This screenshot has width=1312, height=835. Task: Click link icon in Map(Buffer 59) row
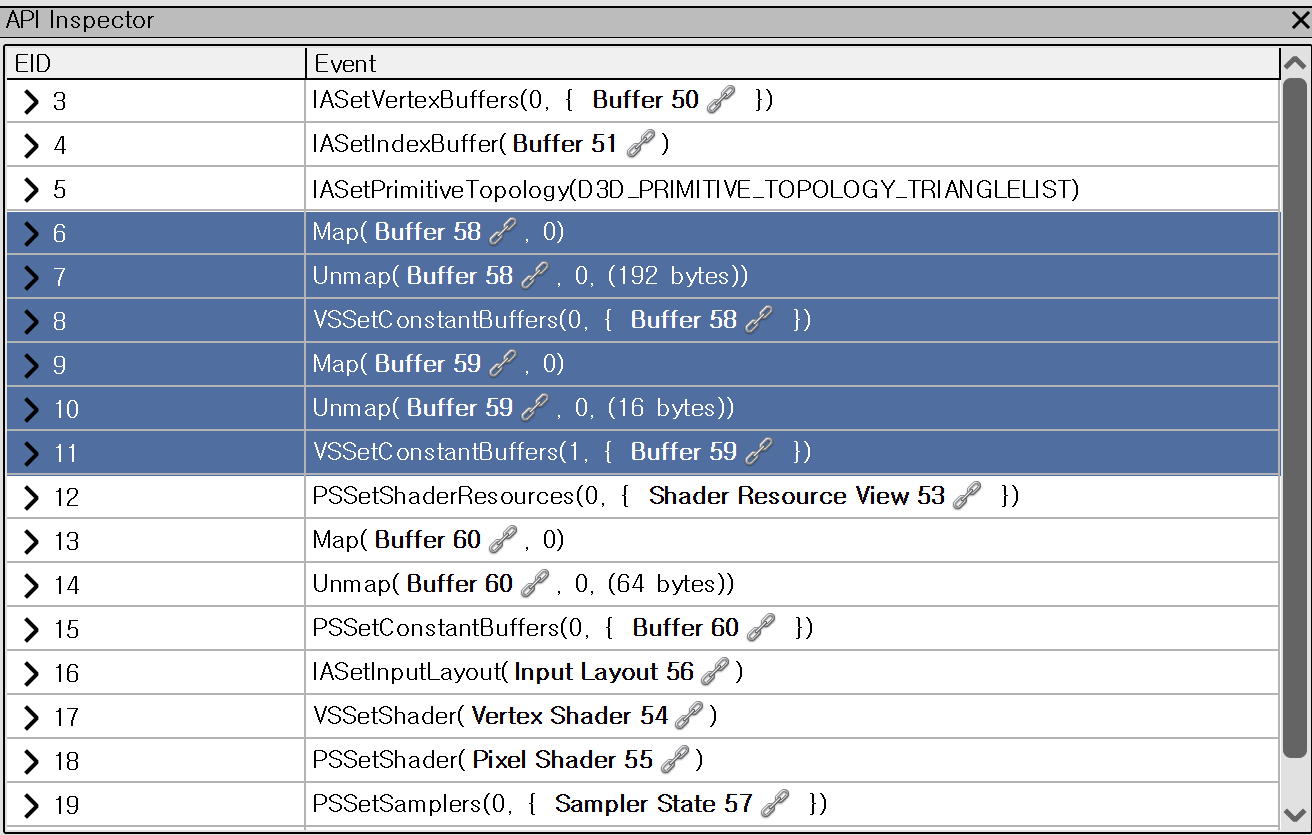click(503, 364)
